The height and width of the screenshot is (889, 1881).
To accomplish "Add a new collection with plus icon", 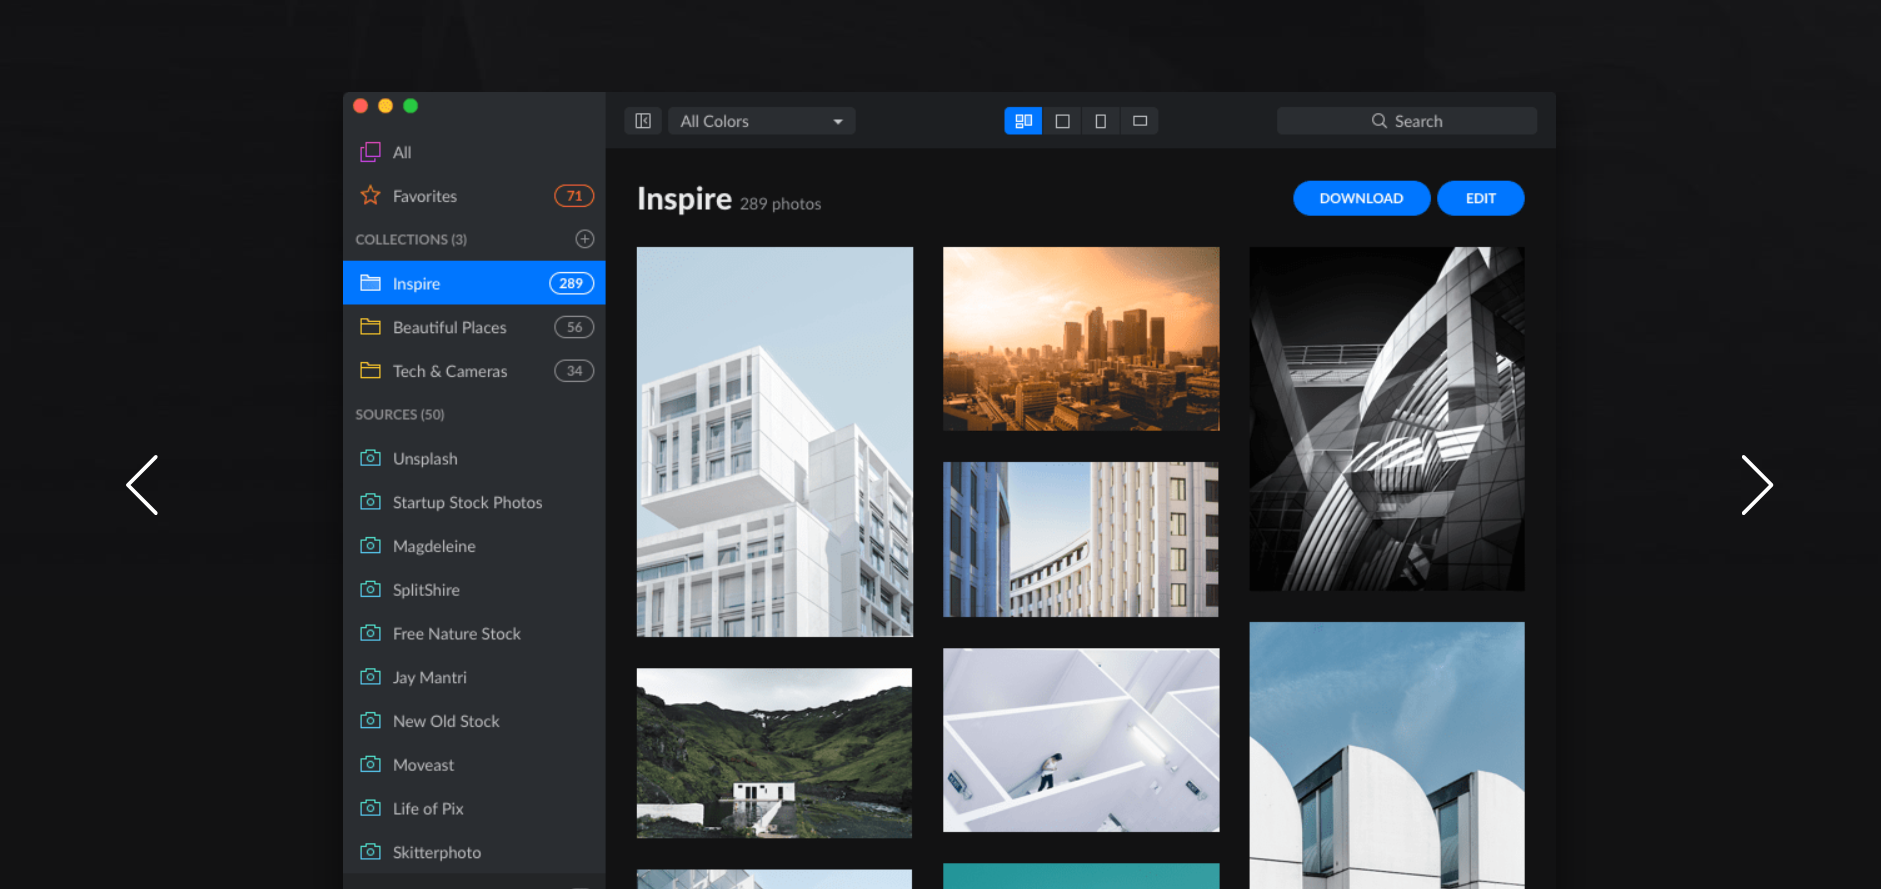I will click(585, 239).
